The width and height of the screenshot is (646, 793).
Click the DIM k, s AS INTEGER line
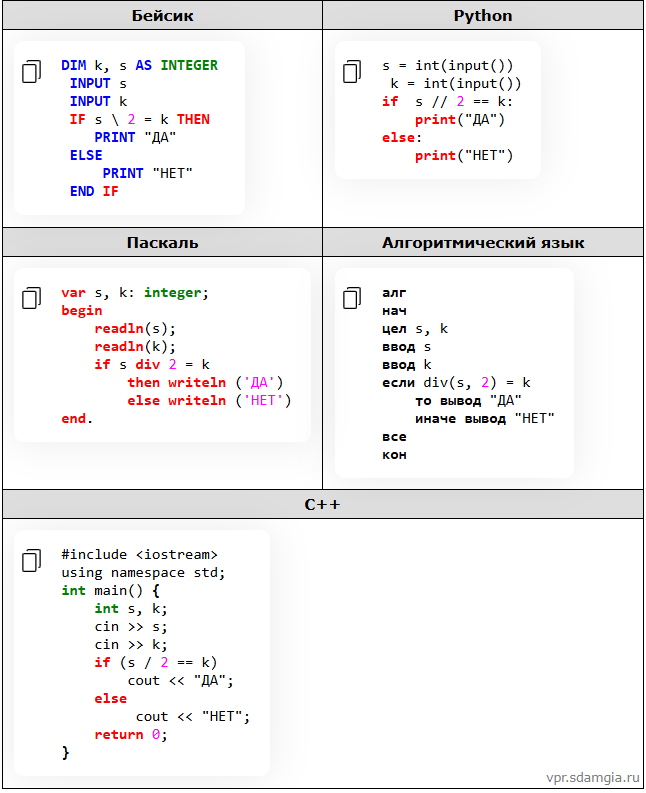139,65
